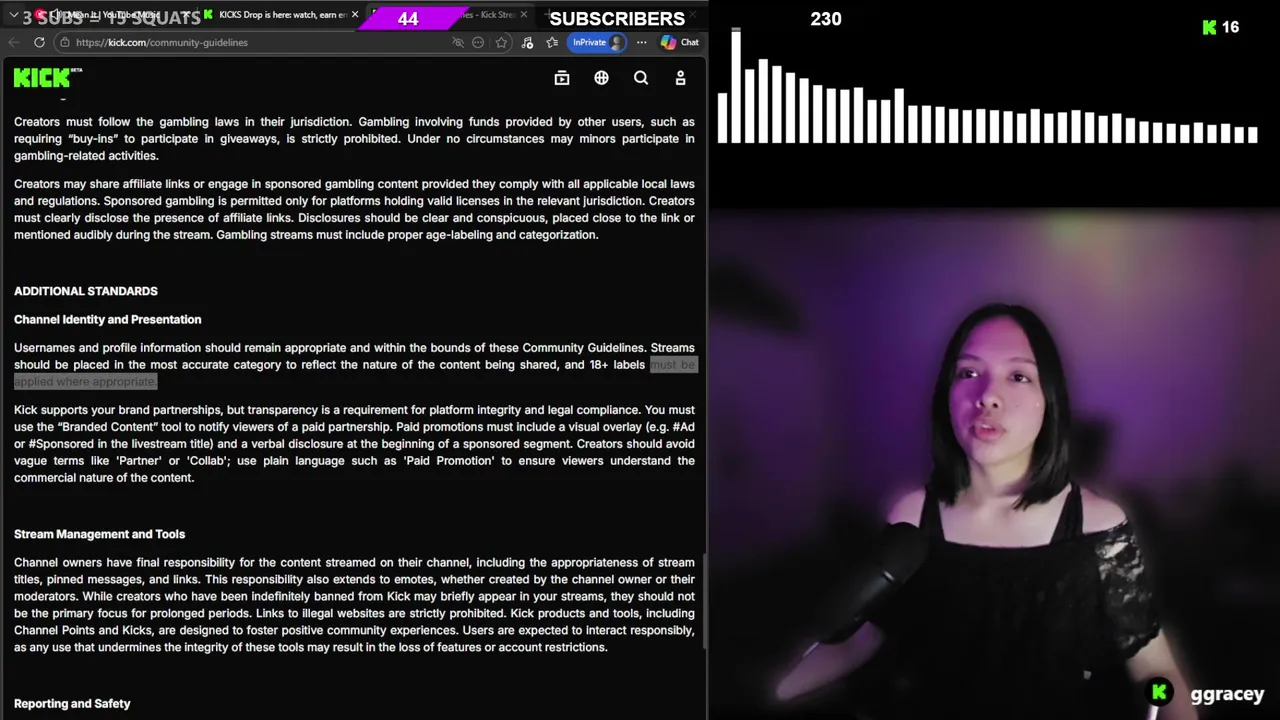The width and height of the screenshot is (1280, 720).
Task: Open the Copilot Chat button
Action: point(679,42)
